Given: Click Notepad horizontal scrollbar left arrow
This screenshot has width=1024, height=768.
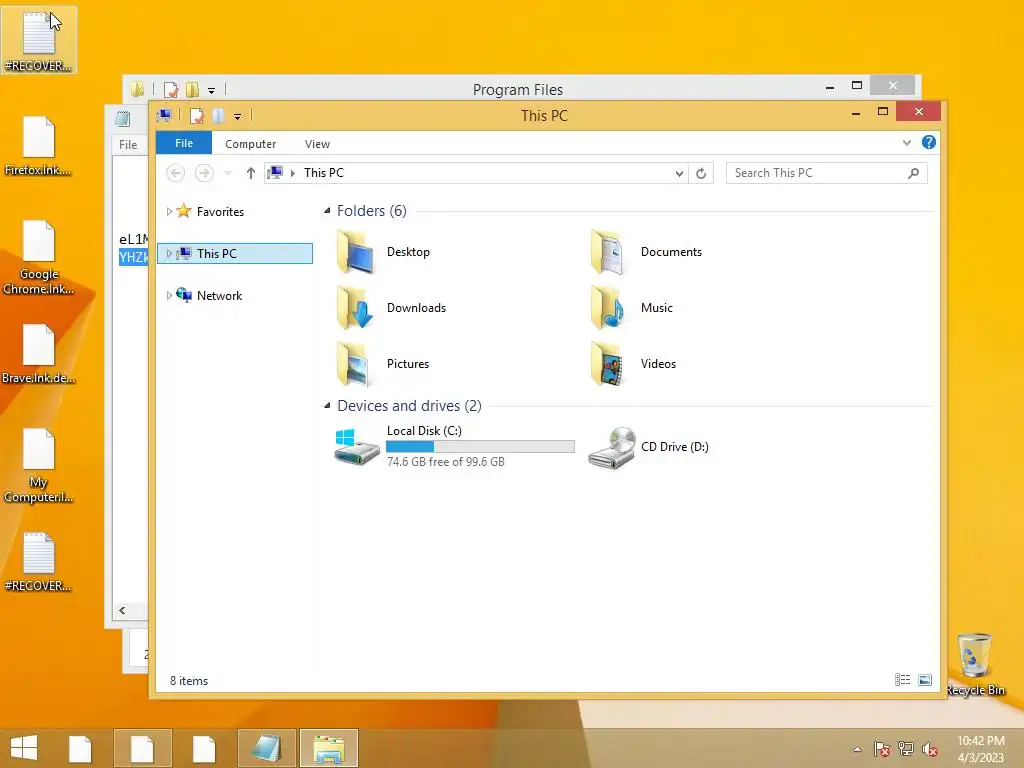Looking at the screenshot, I should 122,610.
